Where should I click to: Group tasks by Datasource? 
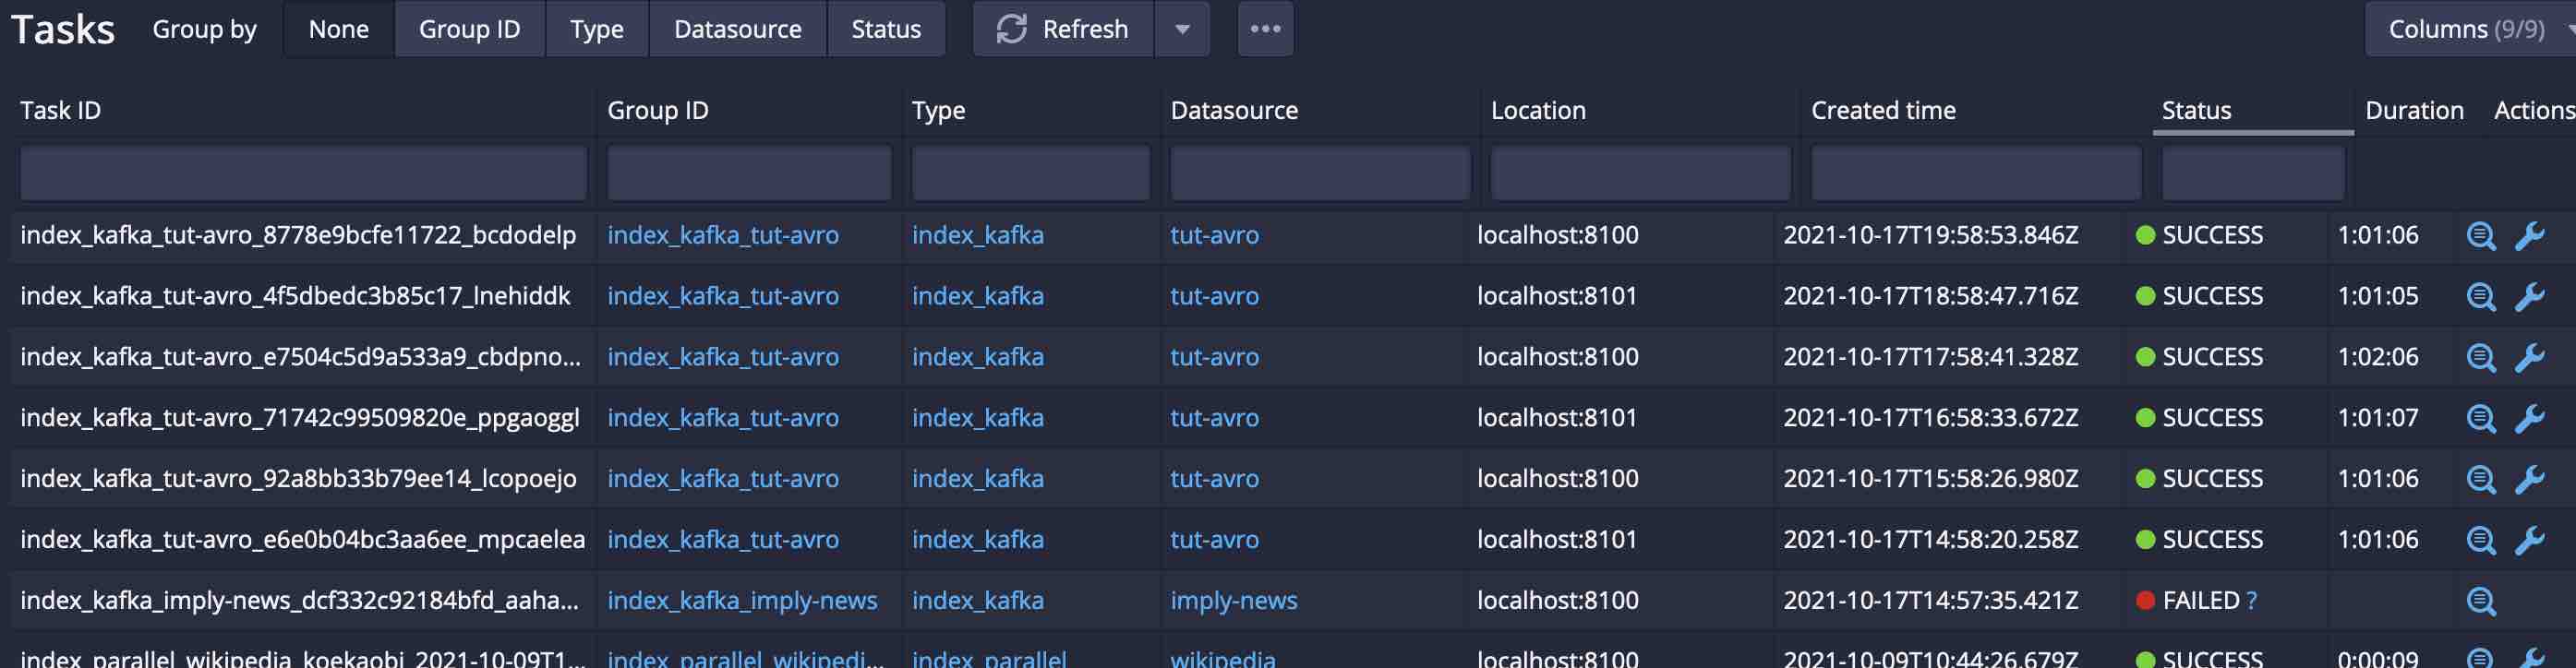[x=737, y=29]
